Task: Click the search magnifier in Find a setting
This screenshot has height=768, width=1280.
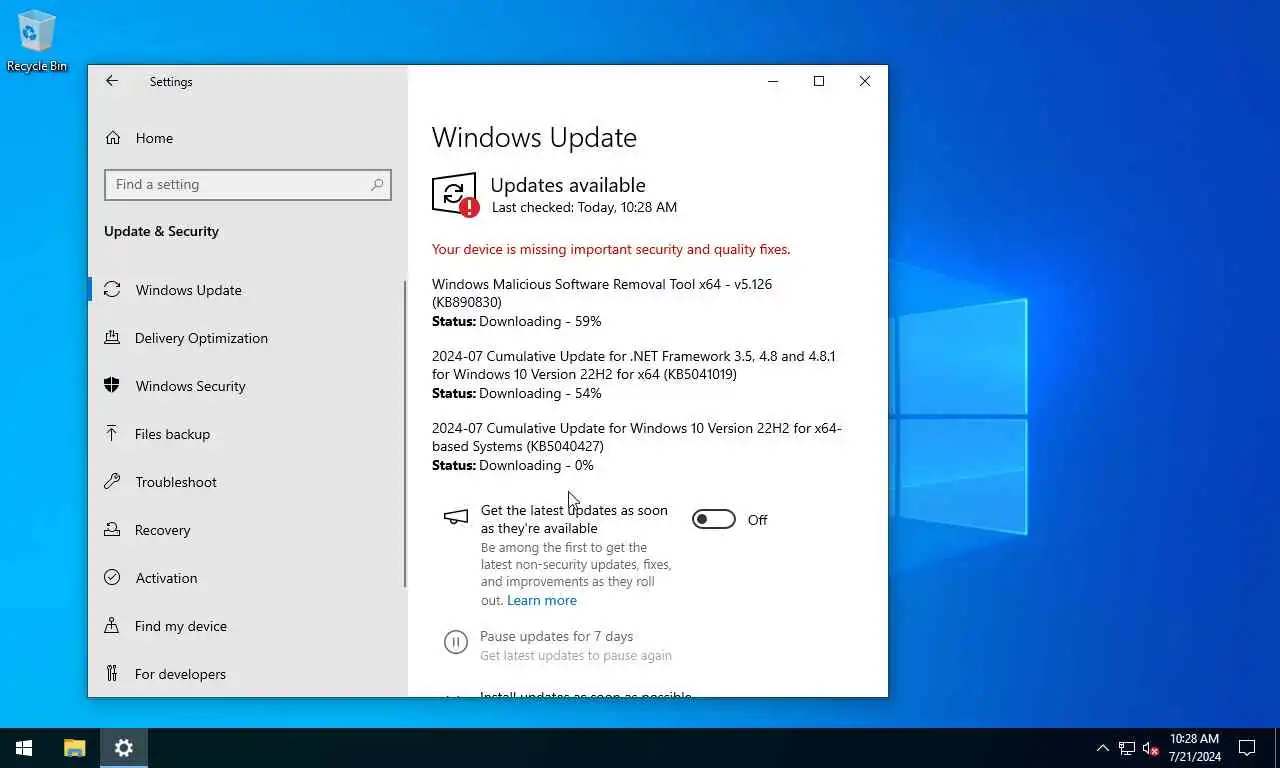Action: tap(377, 185)
